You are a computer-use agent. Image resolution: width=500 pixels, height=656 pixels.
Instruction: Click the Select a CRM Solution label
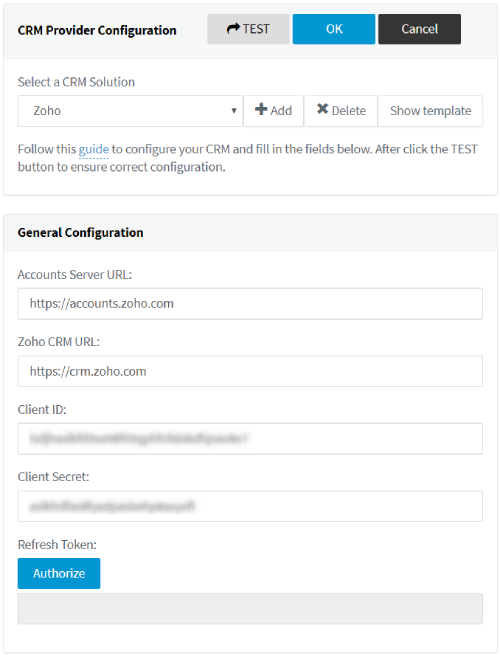click(x=76, y=82)
